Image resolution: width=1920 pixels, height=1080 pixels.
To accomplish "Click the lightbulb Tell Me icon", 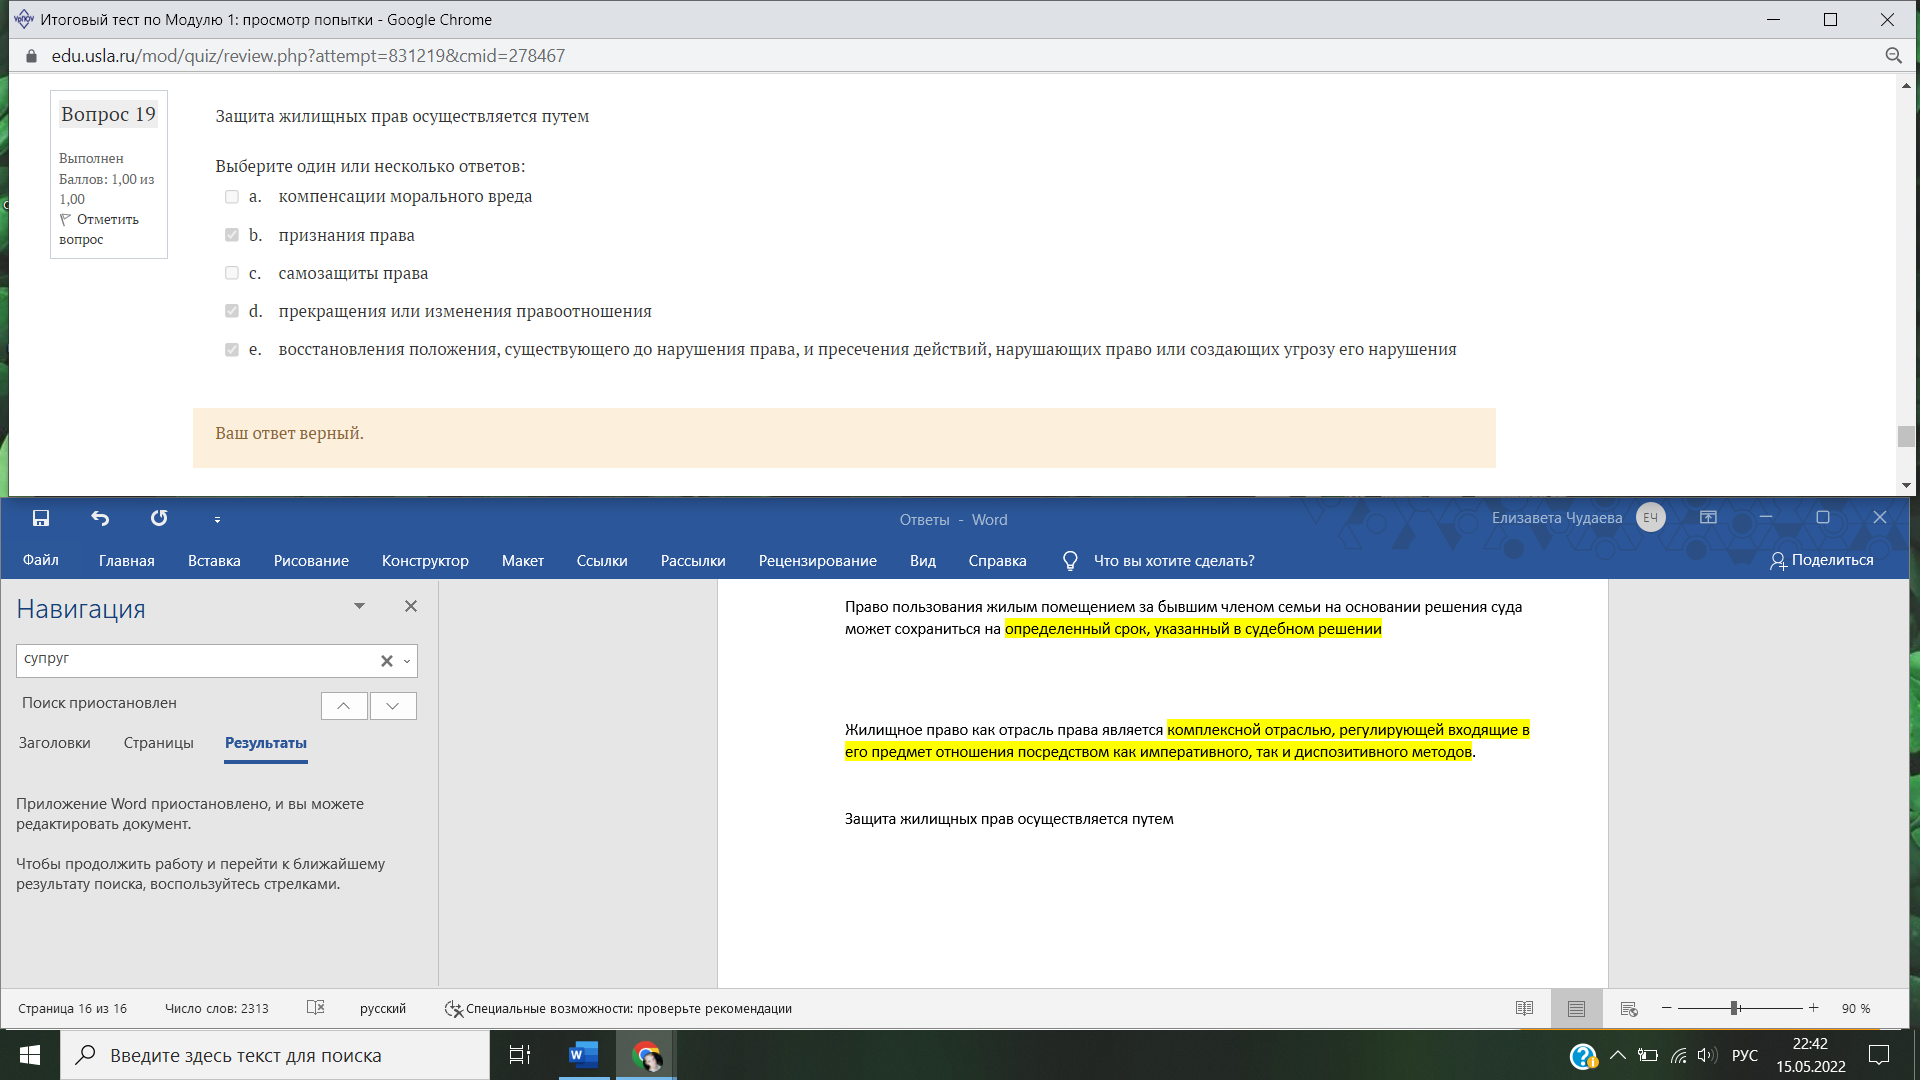I will click(1070, 561).
